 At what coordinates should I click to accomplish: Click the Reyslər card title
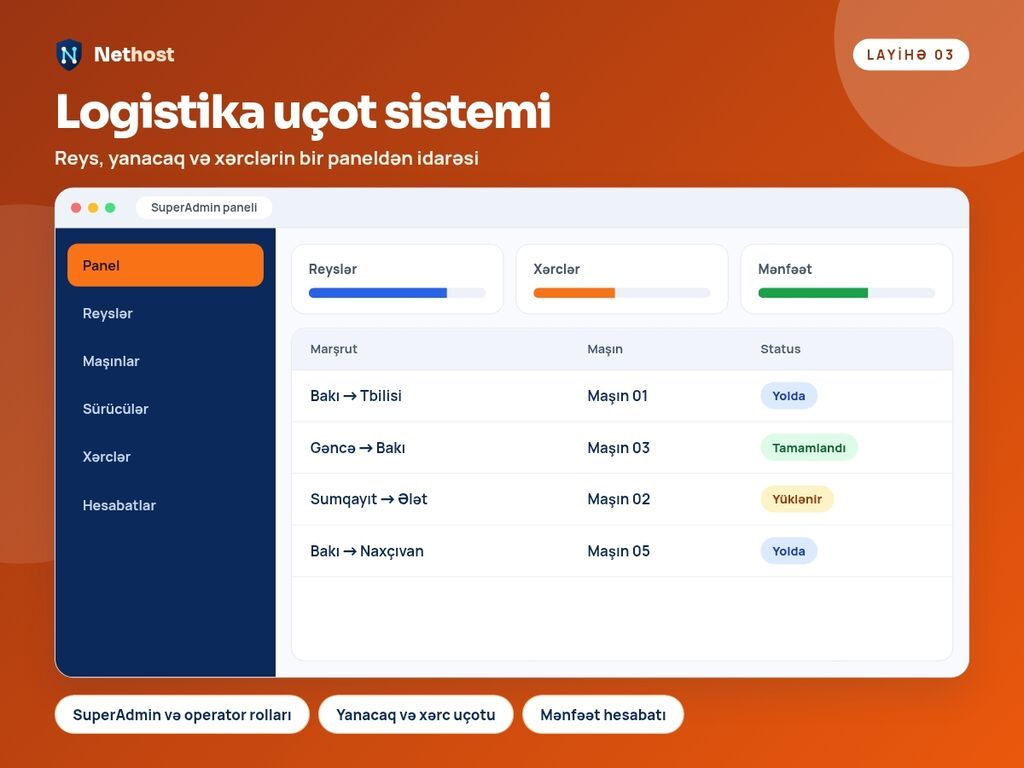click(332, 269)
